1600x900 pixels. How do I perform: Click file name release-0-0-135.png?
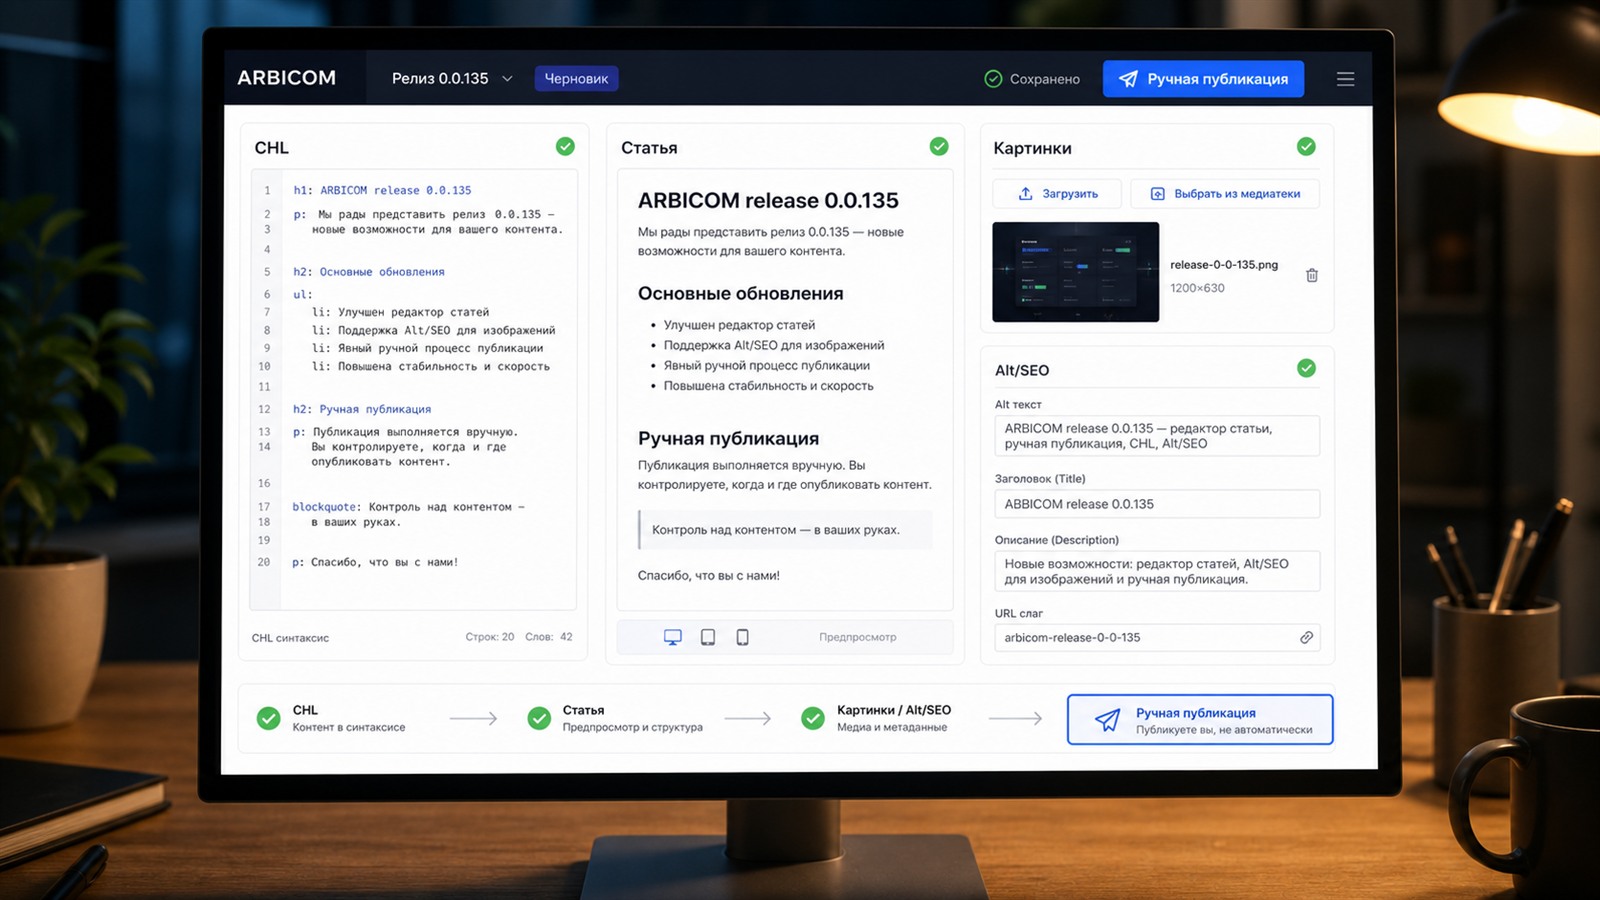click(1224, 265)
